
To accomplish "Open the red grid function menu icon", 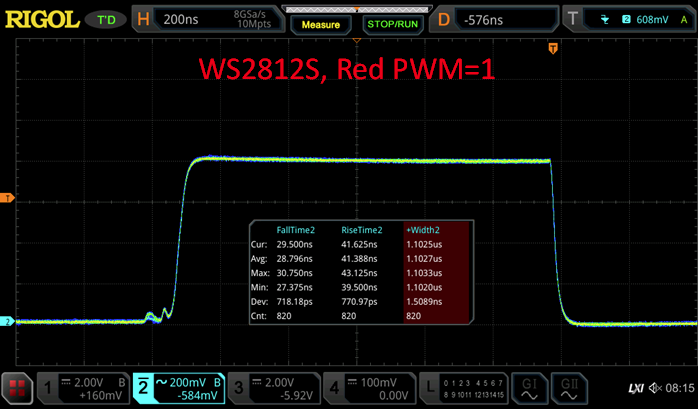I will 17,388.
